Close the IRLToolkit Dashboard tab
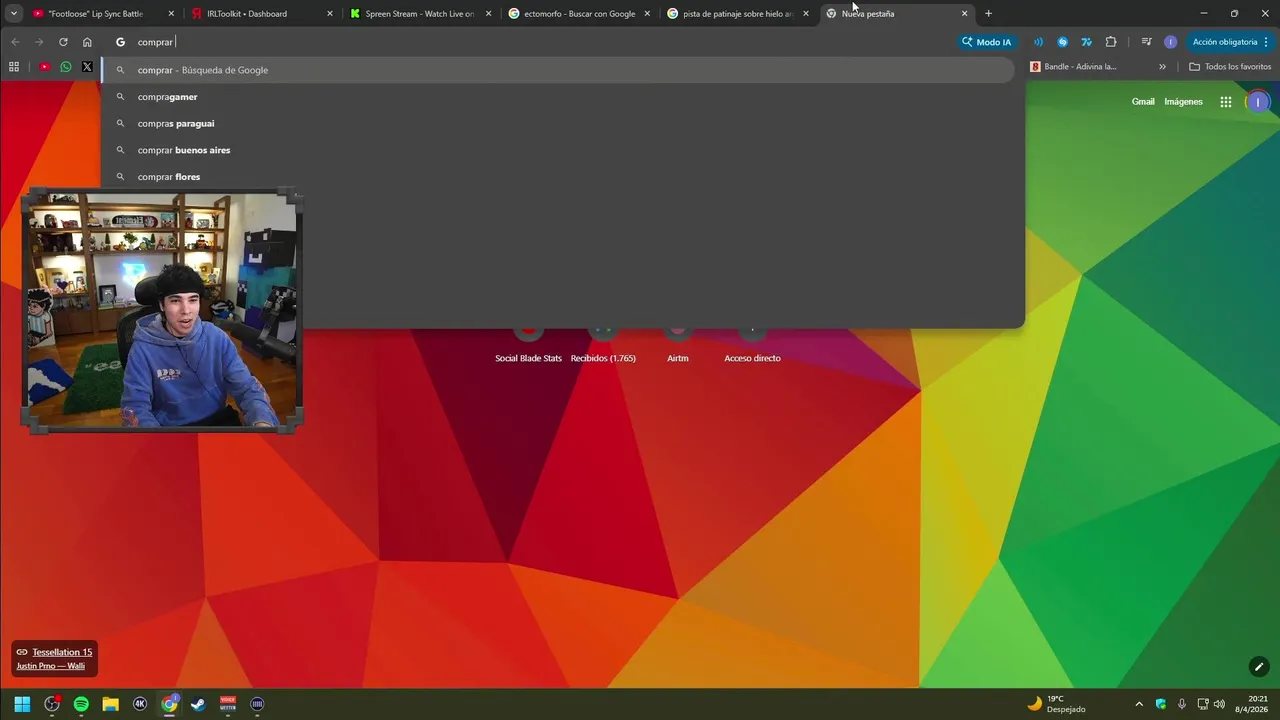 pos(330,14)
